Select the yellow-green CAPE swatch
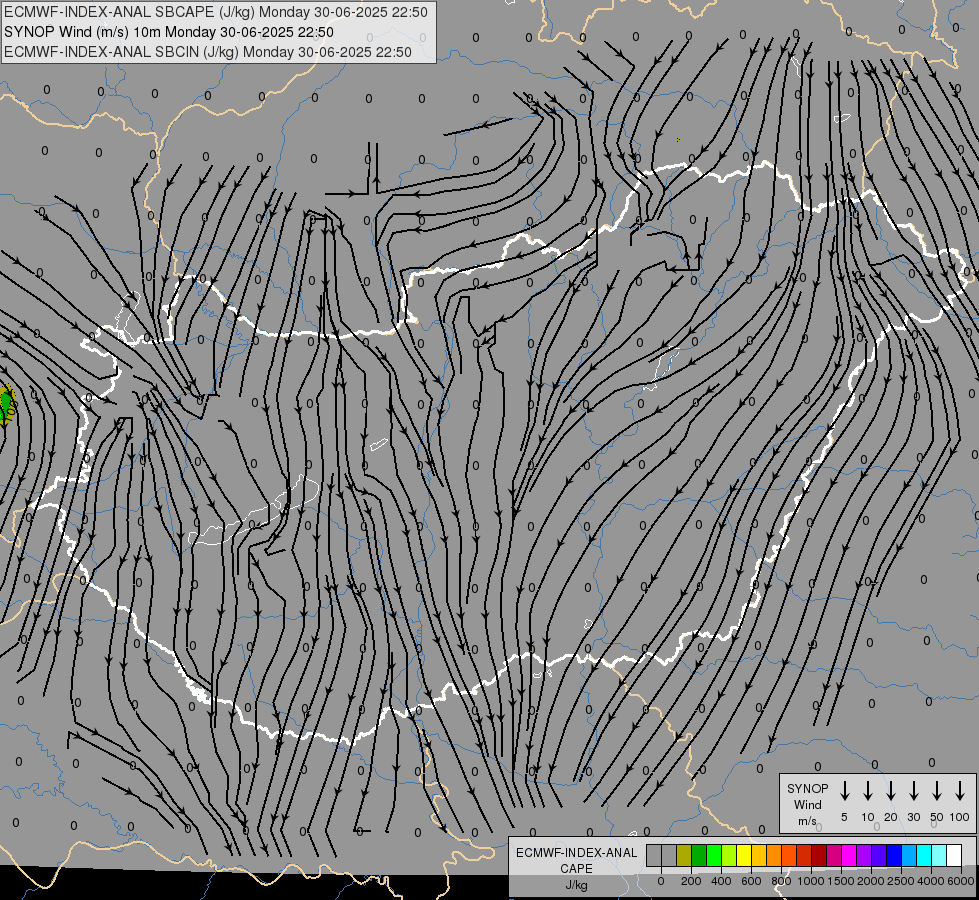Image resolution: width=979 pixels, height=900 pixels. [x=729, y=856]
